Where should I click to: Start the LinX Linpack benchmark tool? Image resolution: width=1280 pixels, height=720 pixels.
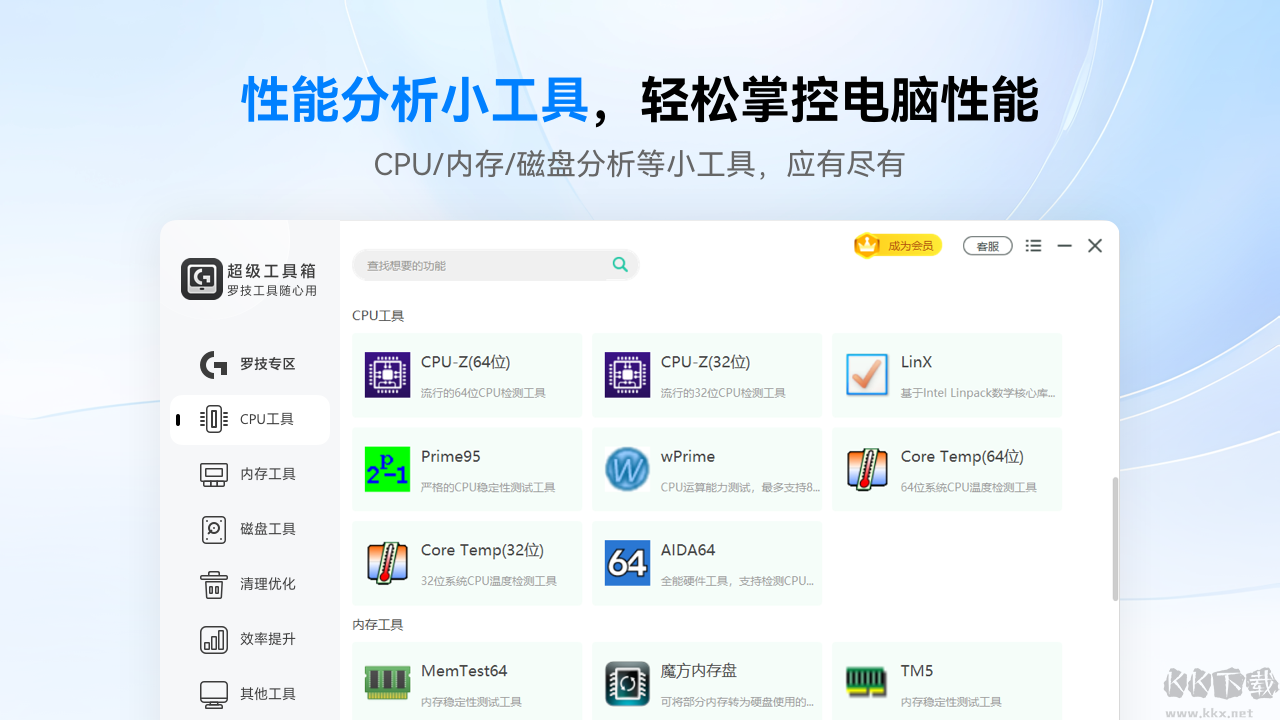point(946,374)
